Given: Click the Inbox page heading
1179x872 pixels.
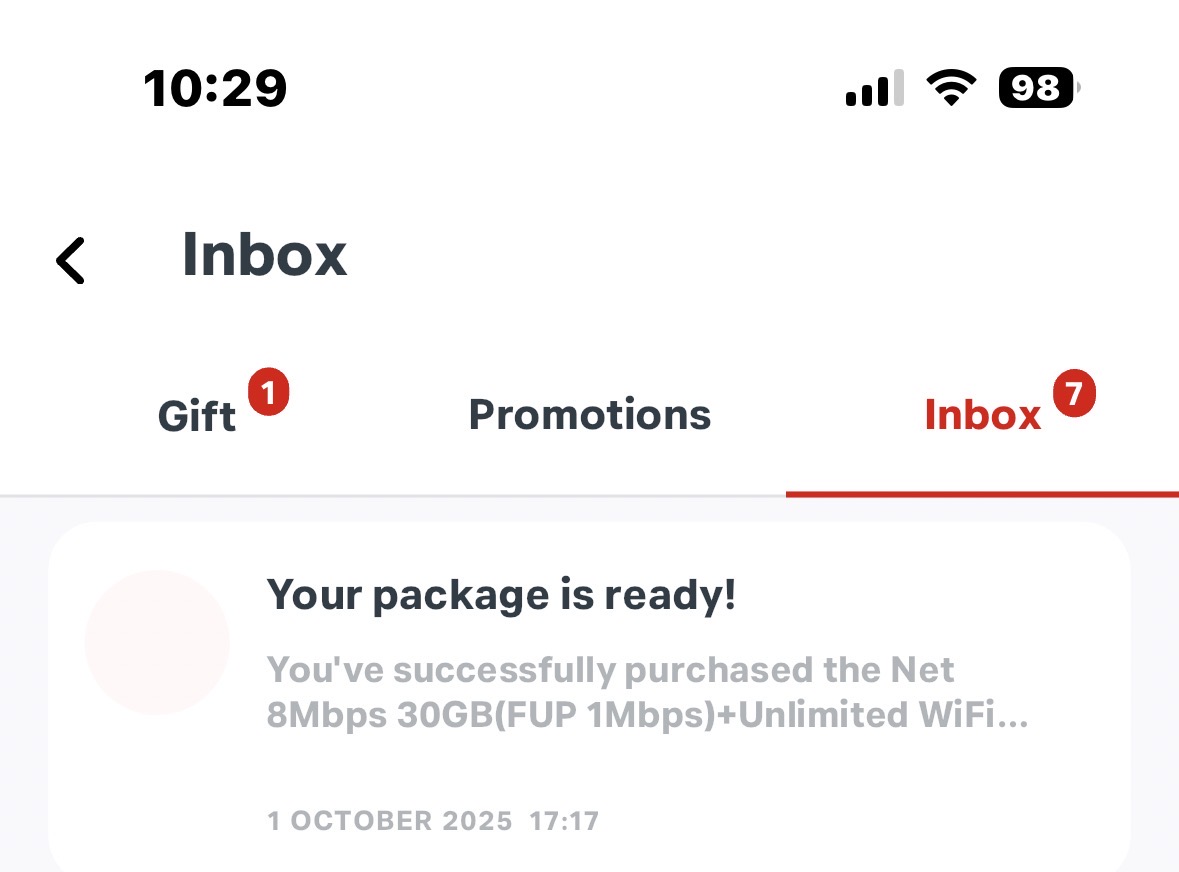Looking at the screenshot, I should click(264, 255).
